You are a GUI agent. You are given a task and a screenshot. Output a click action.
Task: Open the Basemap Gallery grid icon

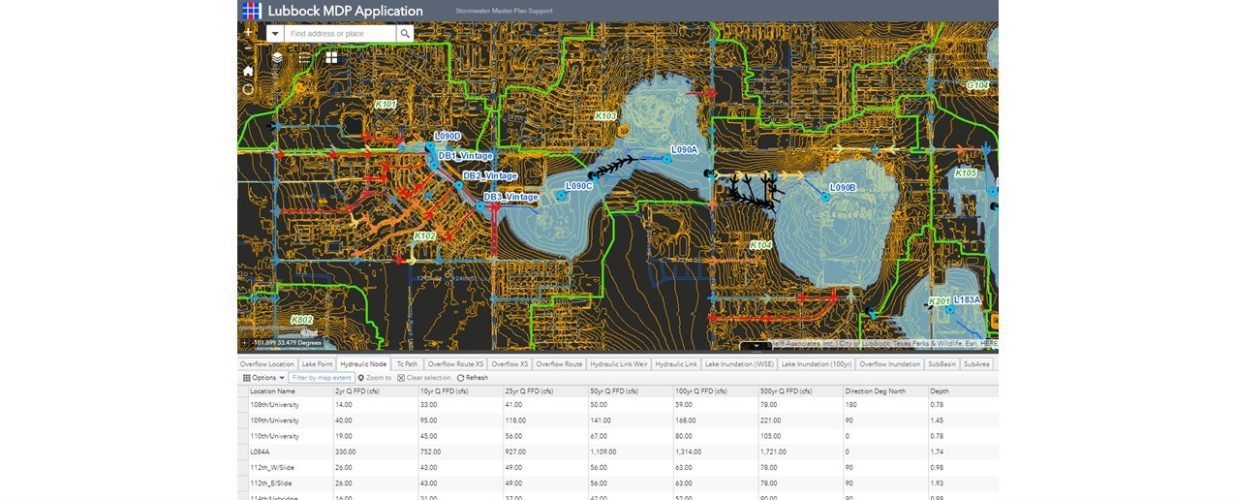coord(331,58)
